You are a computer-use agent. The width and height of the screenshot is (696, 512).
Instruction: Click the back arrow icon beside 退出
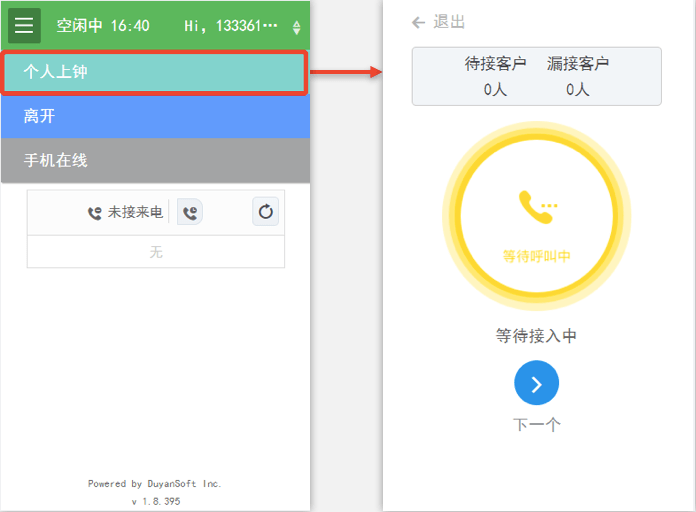click(x=418, y=23)
